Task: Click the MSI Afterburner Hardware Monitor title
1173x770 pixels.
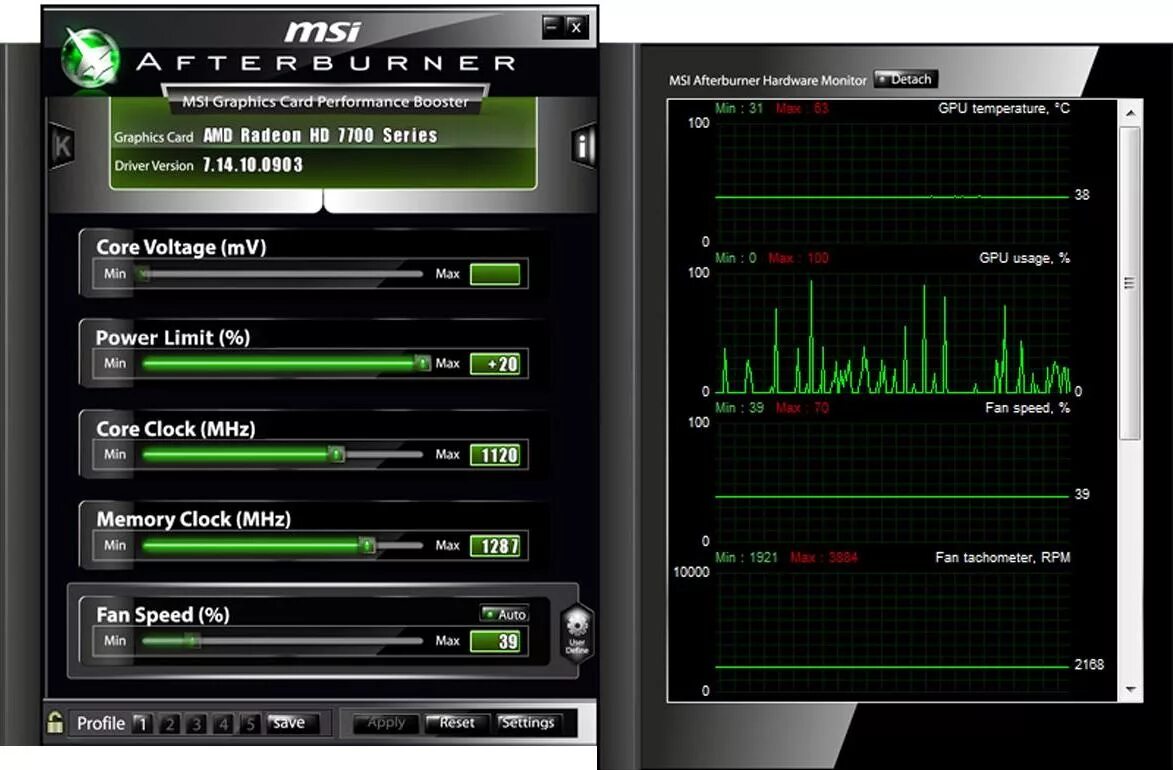Action: coord(768,80)
